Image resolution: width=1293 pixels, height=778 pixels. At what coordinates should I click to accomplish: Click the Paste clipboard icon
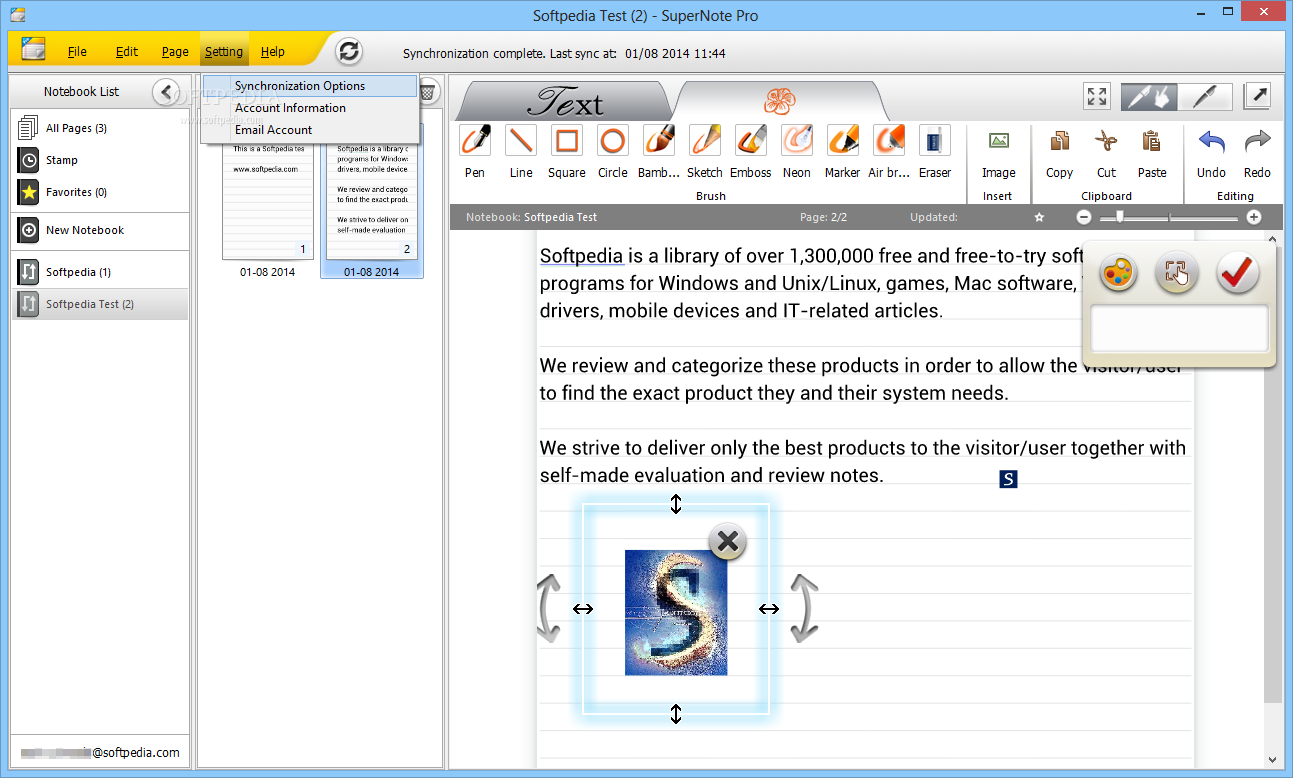1152,141
